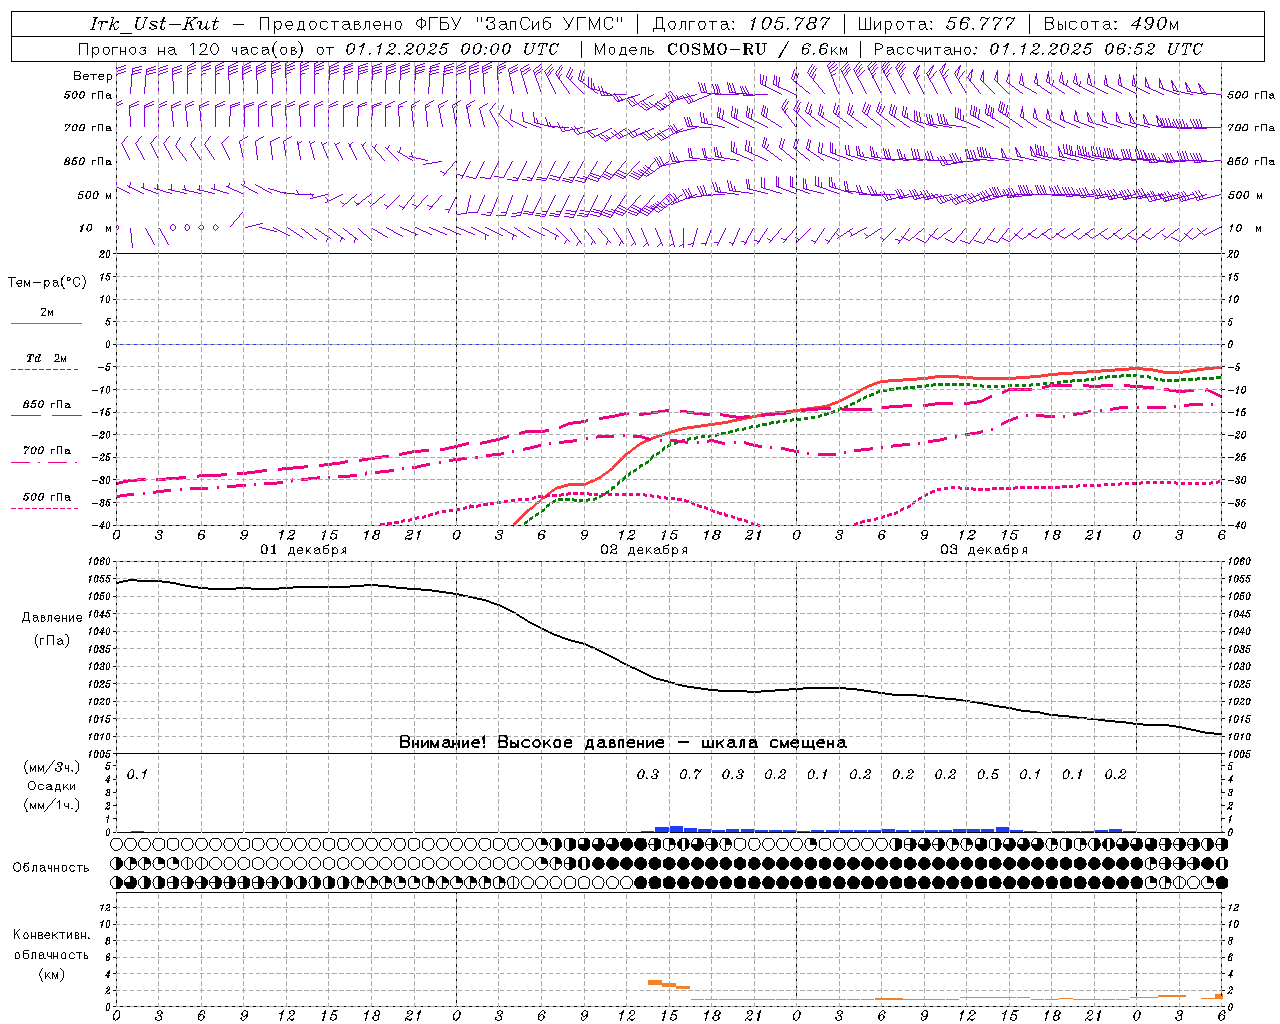1280x1024 pixels.
Task: Click the station title Irk_Ust-Kut
Action: tap(155, 23)
